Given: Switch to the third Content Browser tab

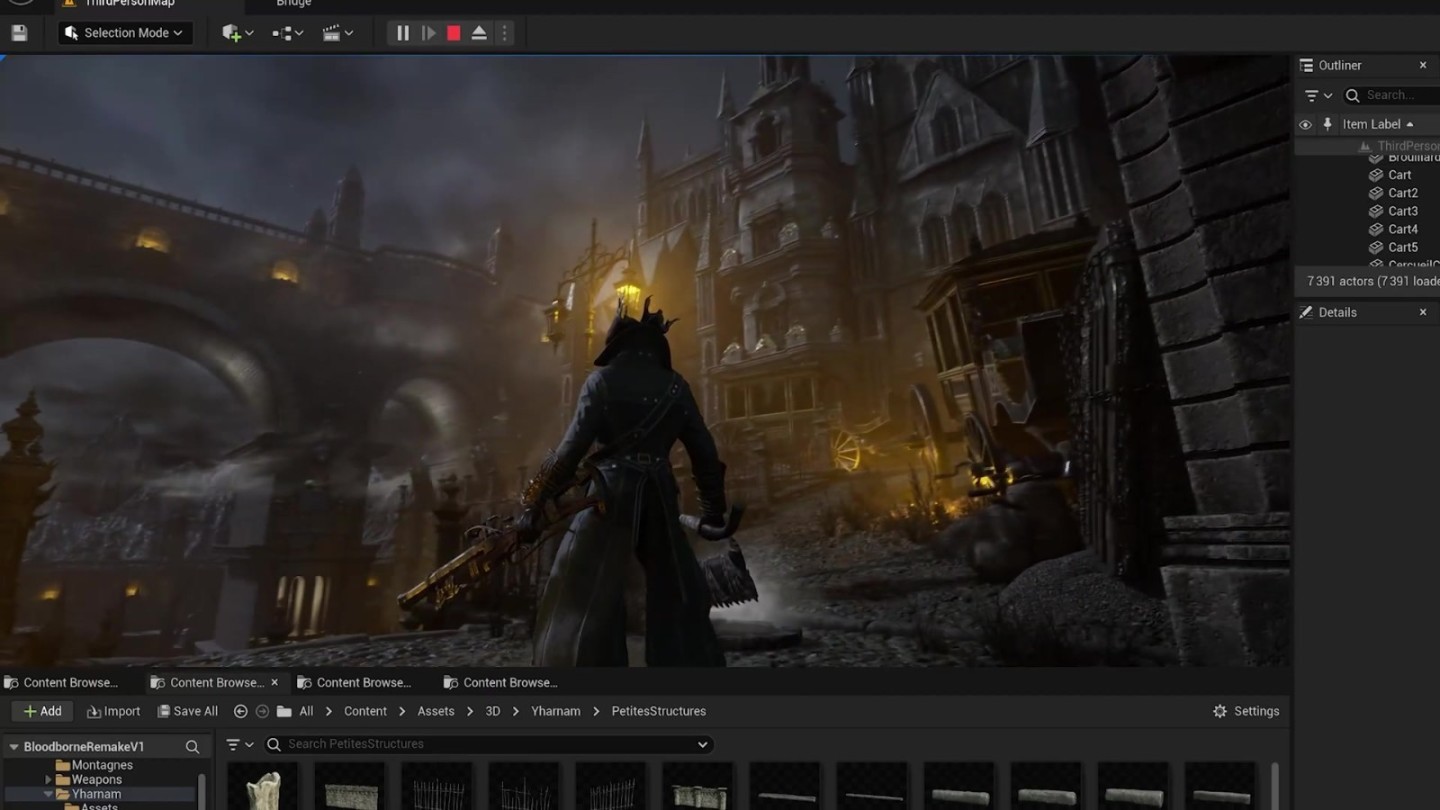Looking at the screenshot, I should (x=355, y=683).
